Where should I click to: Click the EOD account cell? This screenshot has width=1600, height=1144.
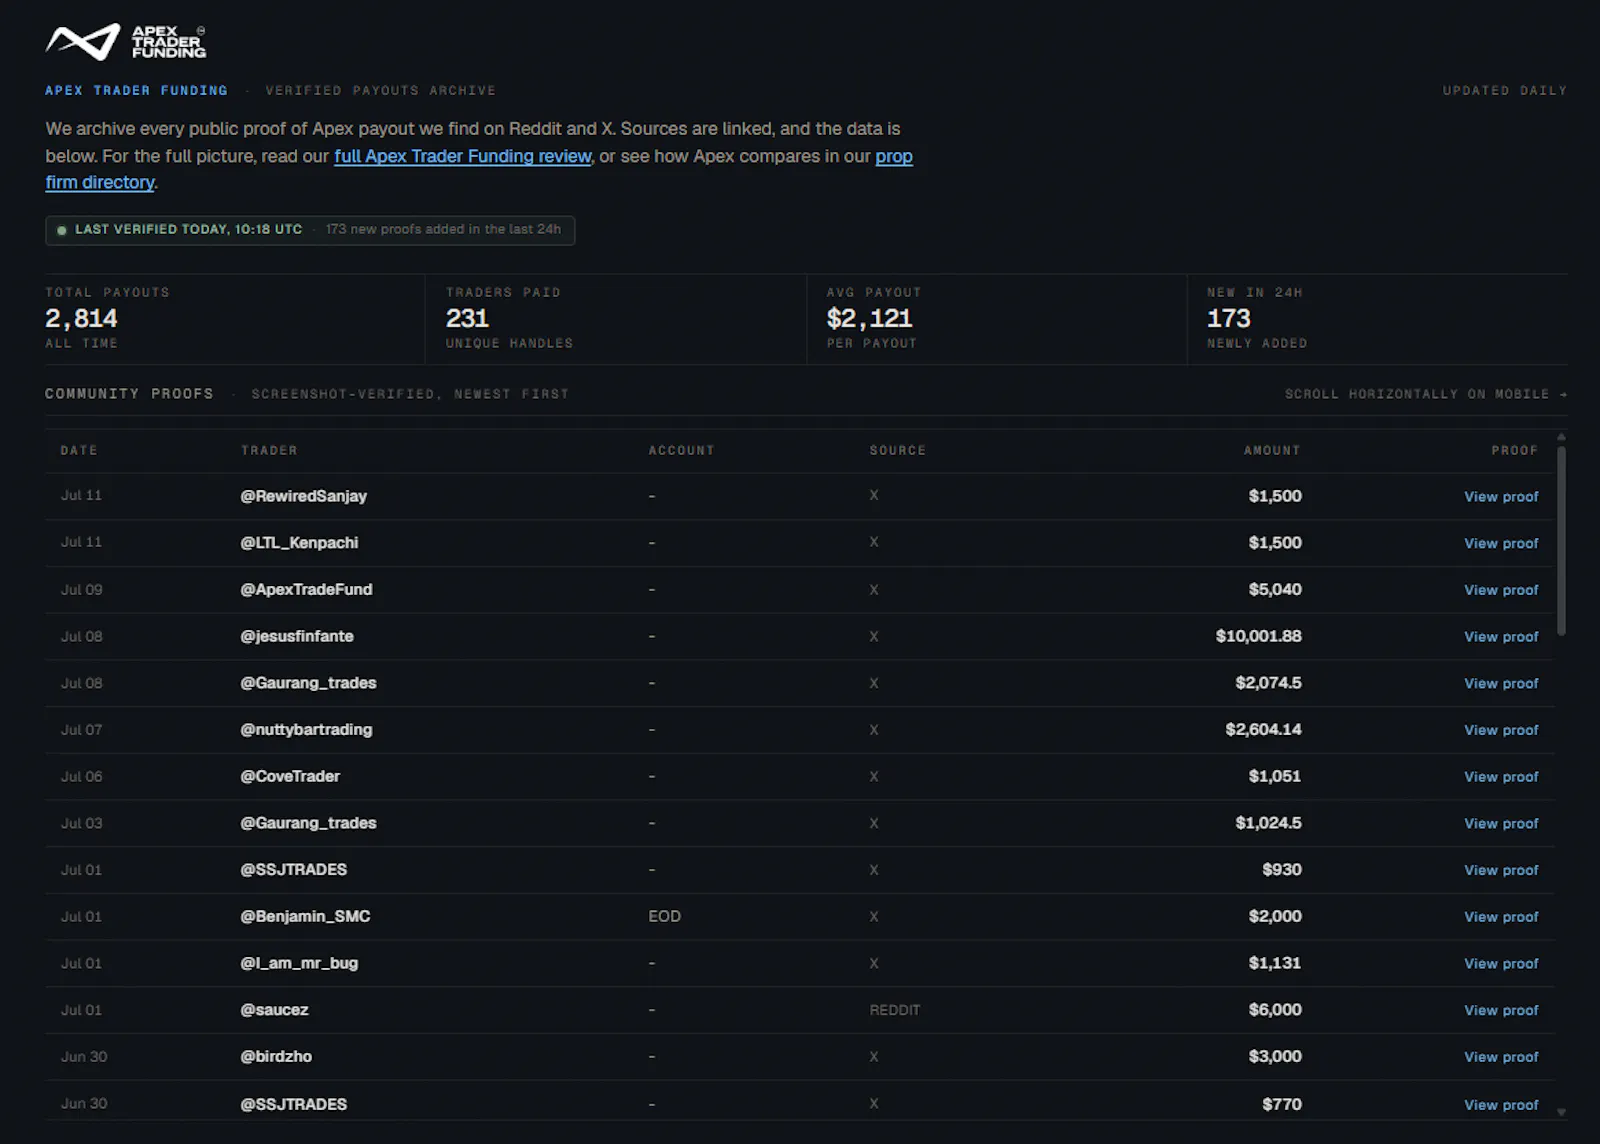coord(664,917)
